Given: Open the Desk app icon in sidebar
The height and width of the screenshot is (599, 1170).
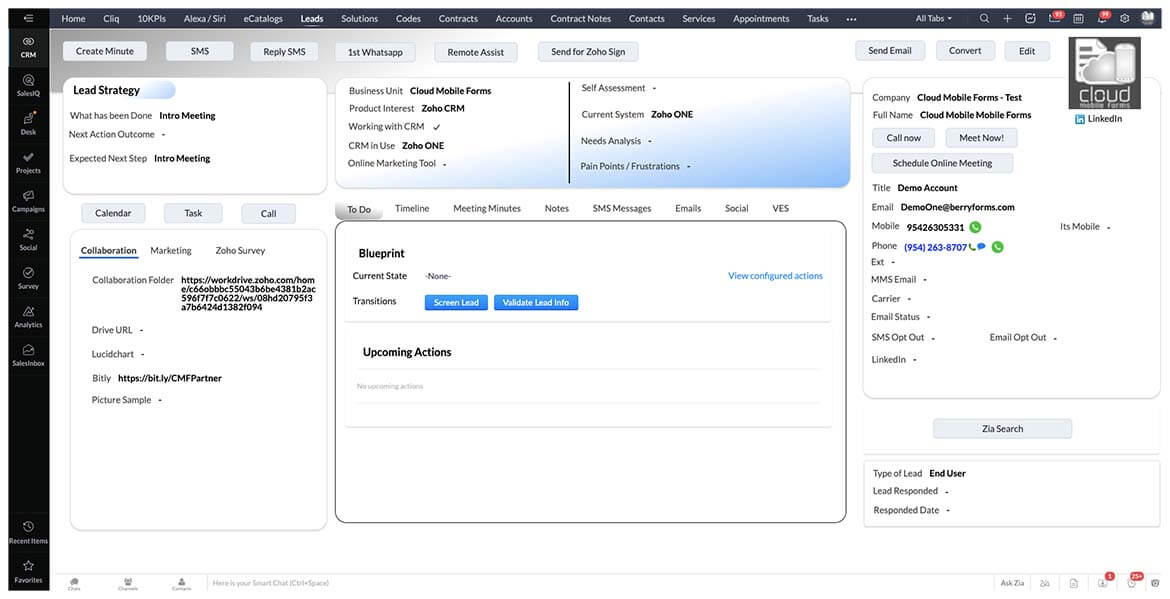Looking at the screenshot, I should (x=28, y=123).
